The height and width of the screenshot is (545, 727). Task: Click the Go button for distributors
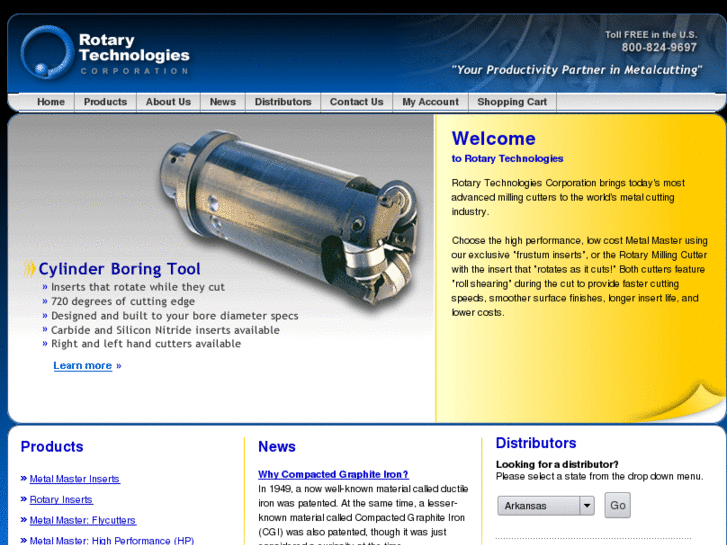pos(618,505)
